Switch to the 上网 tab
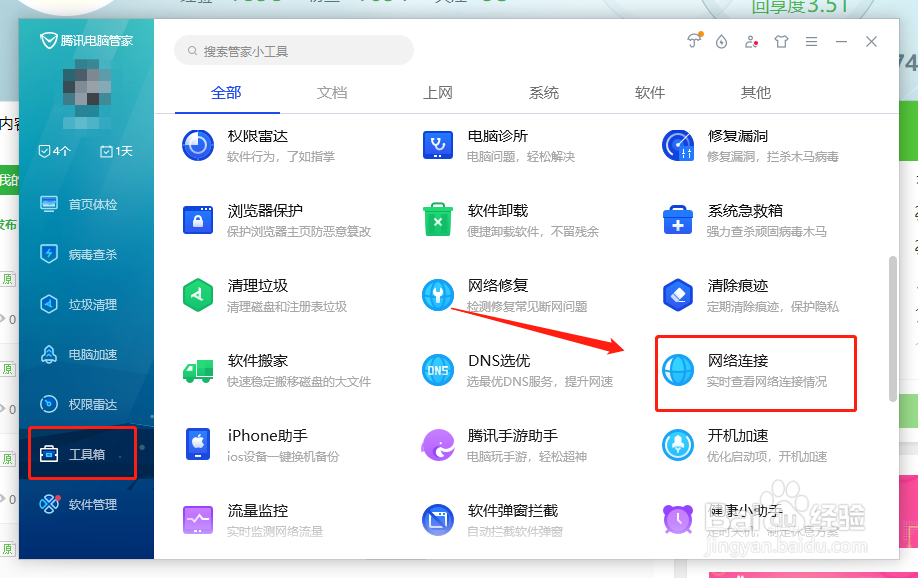Viewport: 918px width, 578px height. 438,93
